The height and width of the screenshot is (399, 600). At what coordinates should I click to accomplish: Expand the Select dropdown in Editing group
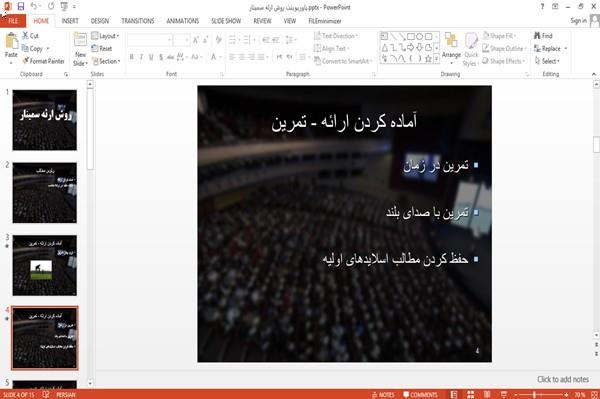pyautogui.click(x=547, y=61)
